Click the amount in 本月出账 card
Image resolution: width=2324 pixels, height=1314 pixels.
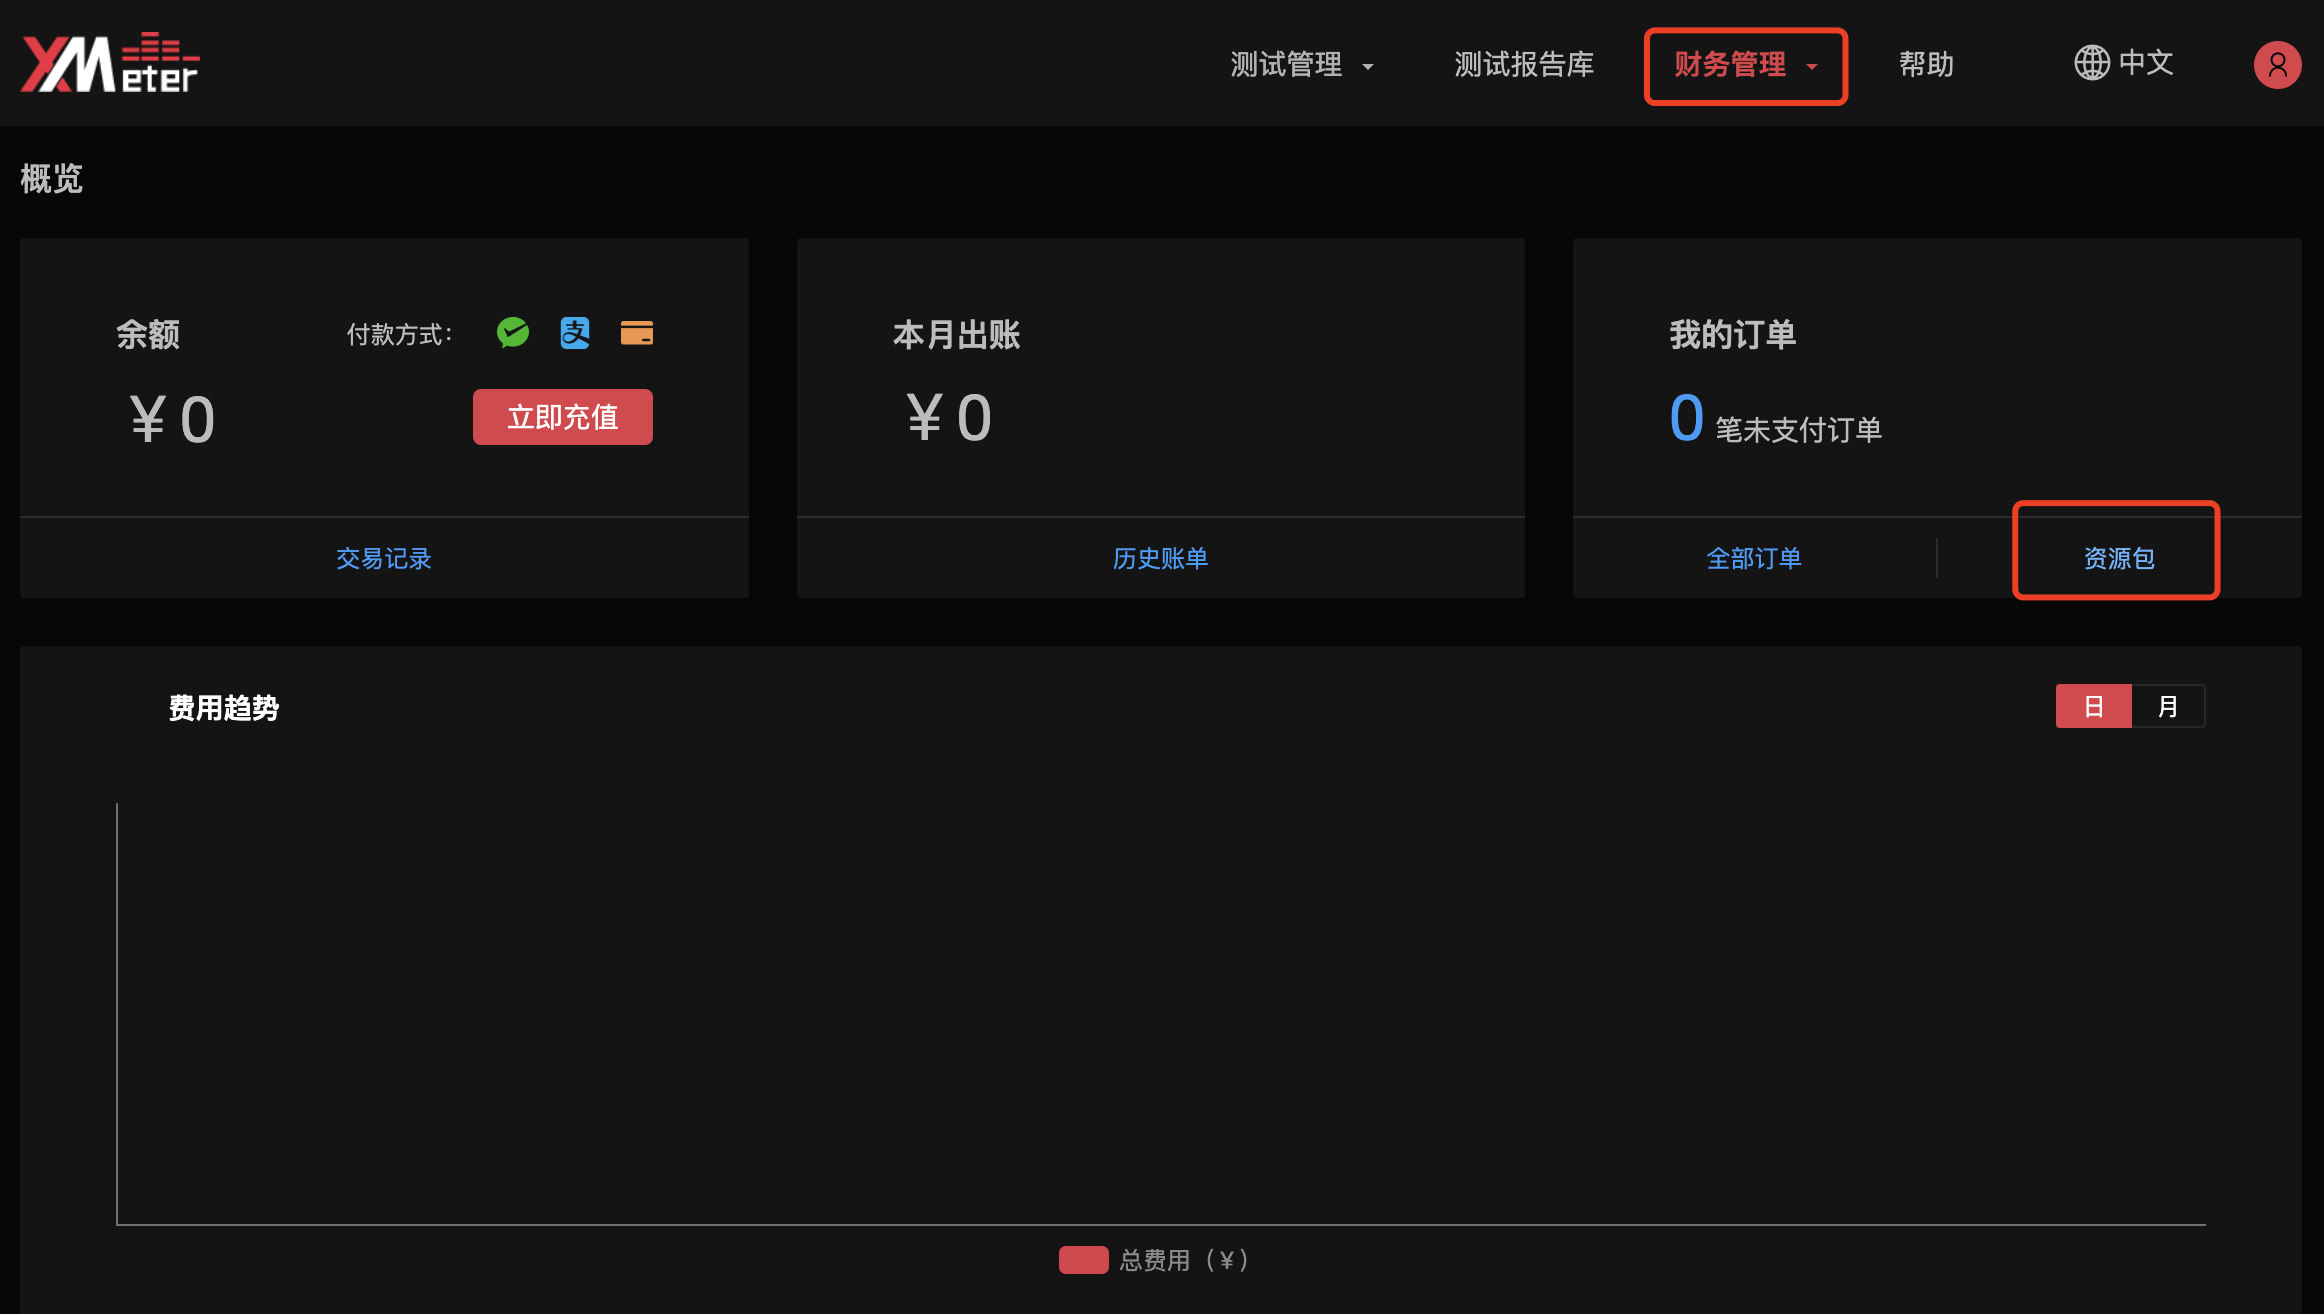point(949,417)
